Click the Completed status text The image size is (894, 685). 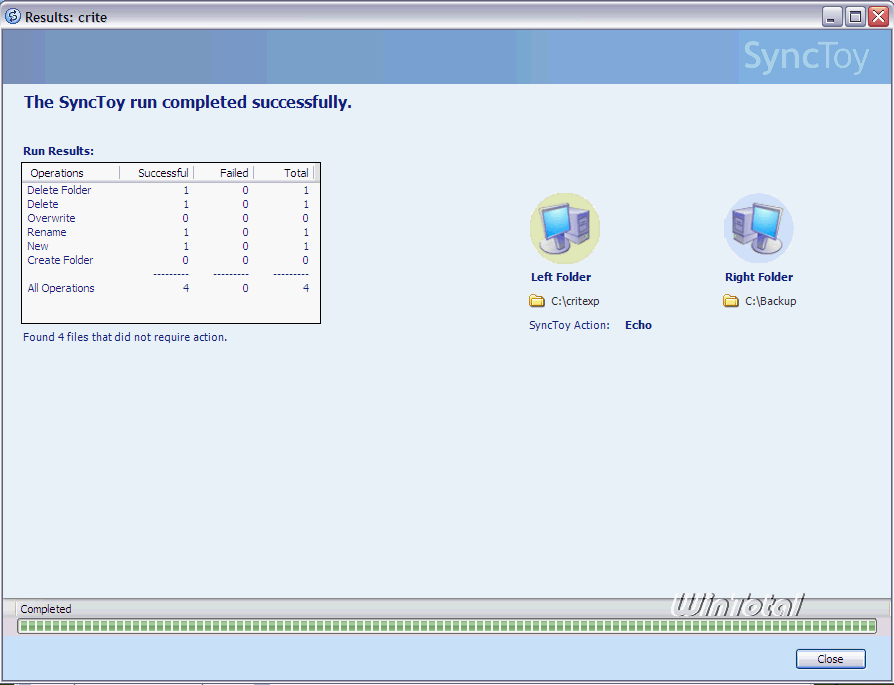[46, 609]
